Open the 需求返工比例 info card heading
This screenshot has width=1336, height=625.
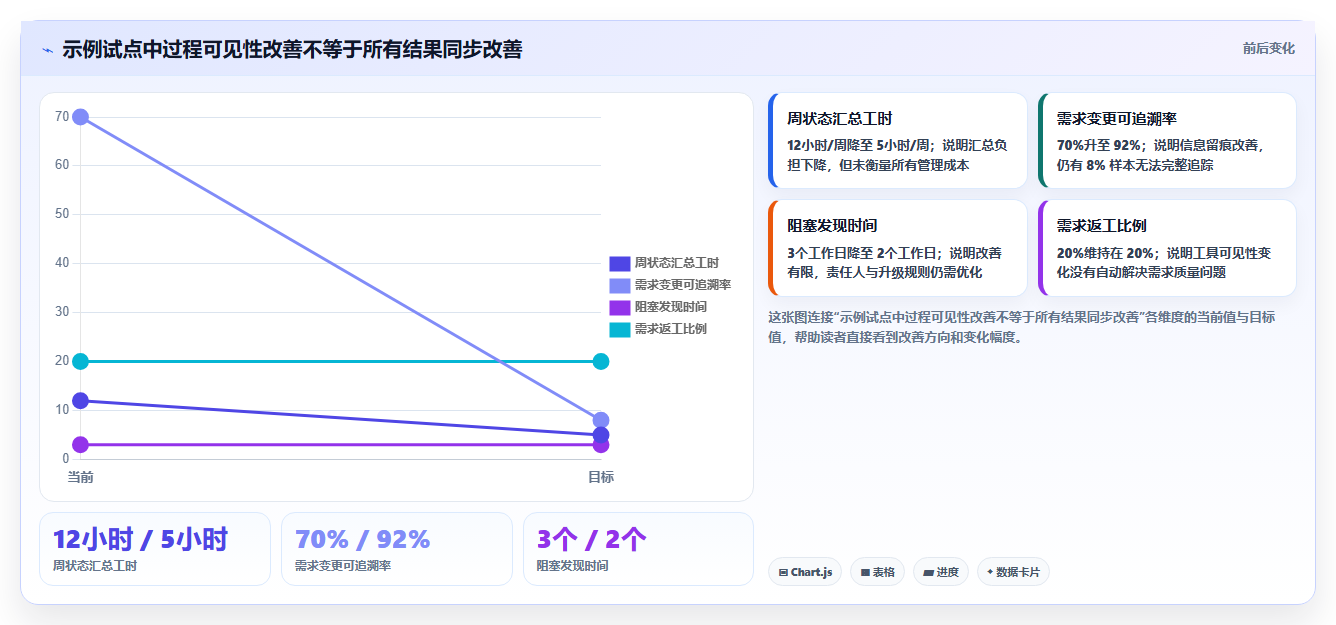[x=1102, y=226]
